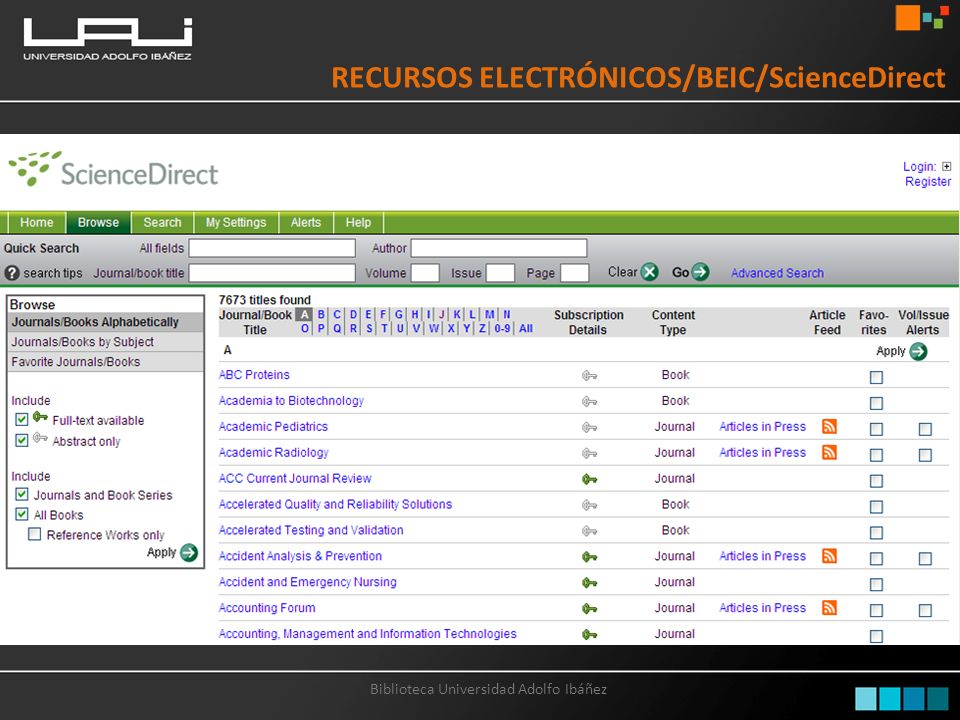Open Accident and Emergency Nursing link
Viewport: 960px width, 720px height.
tap(307, 582)
